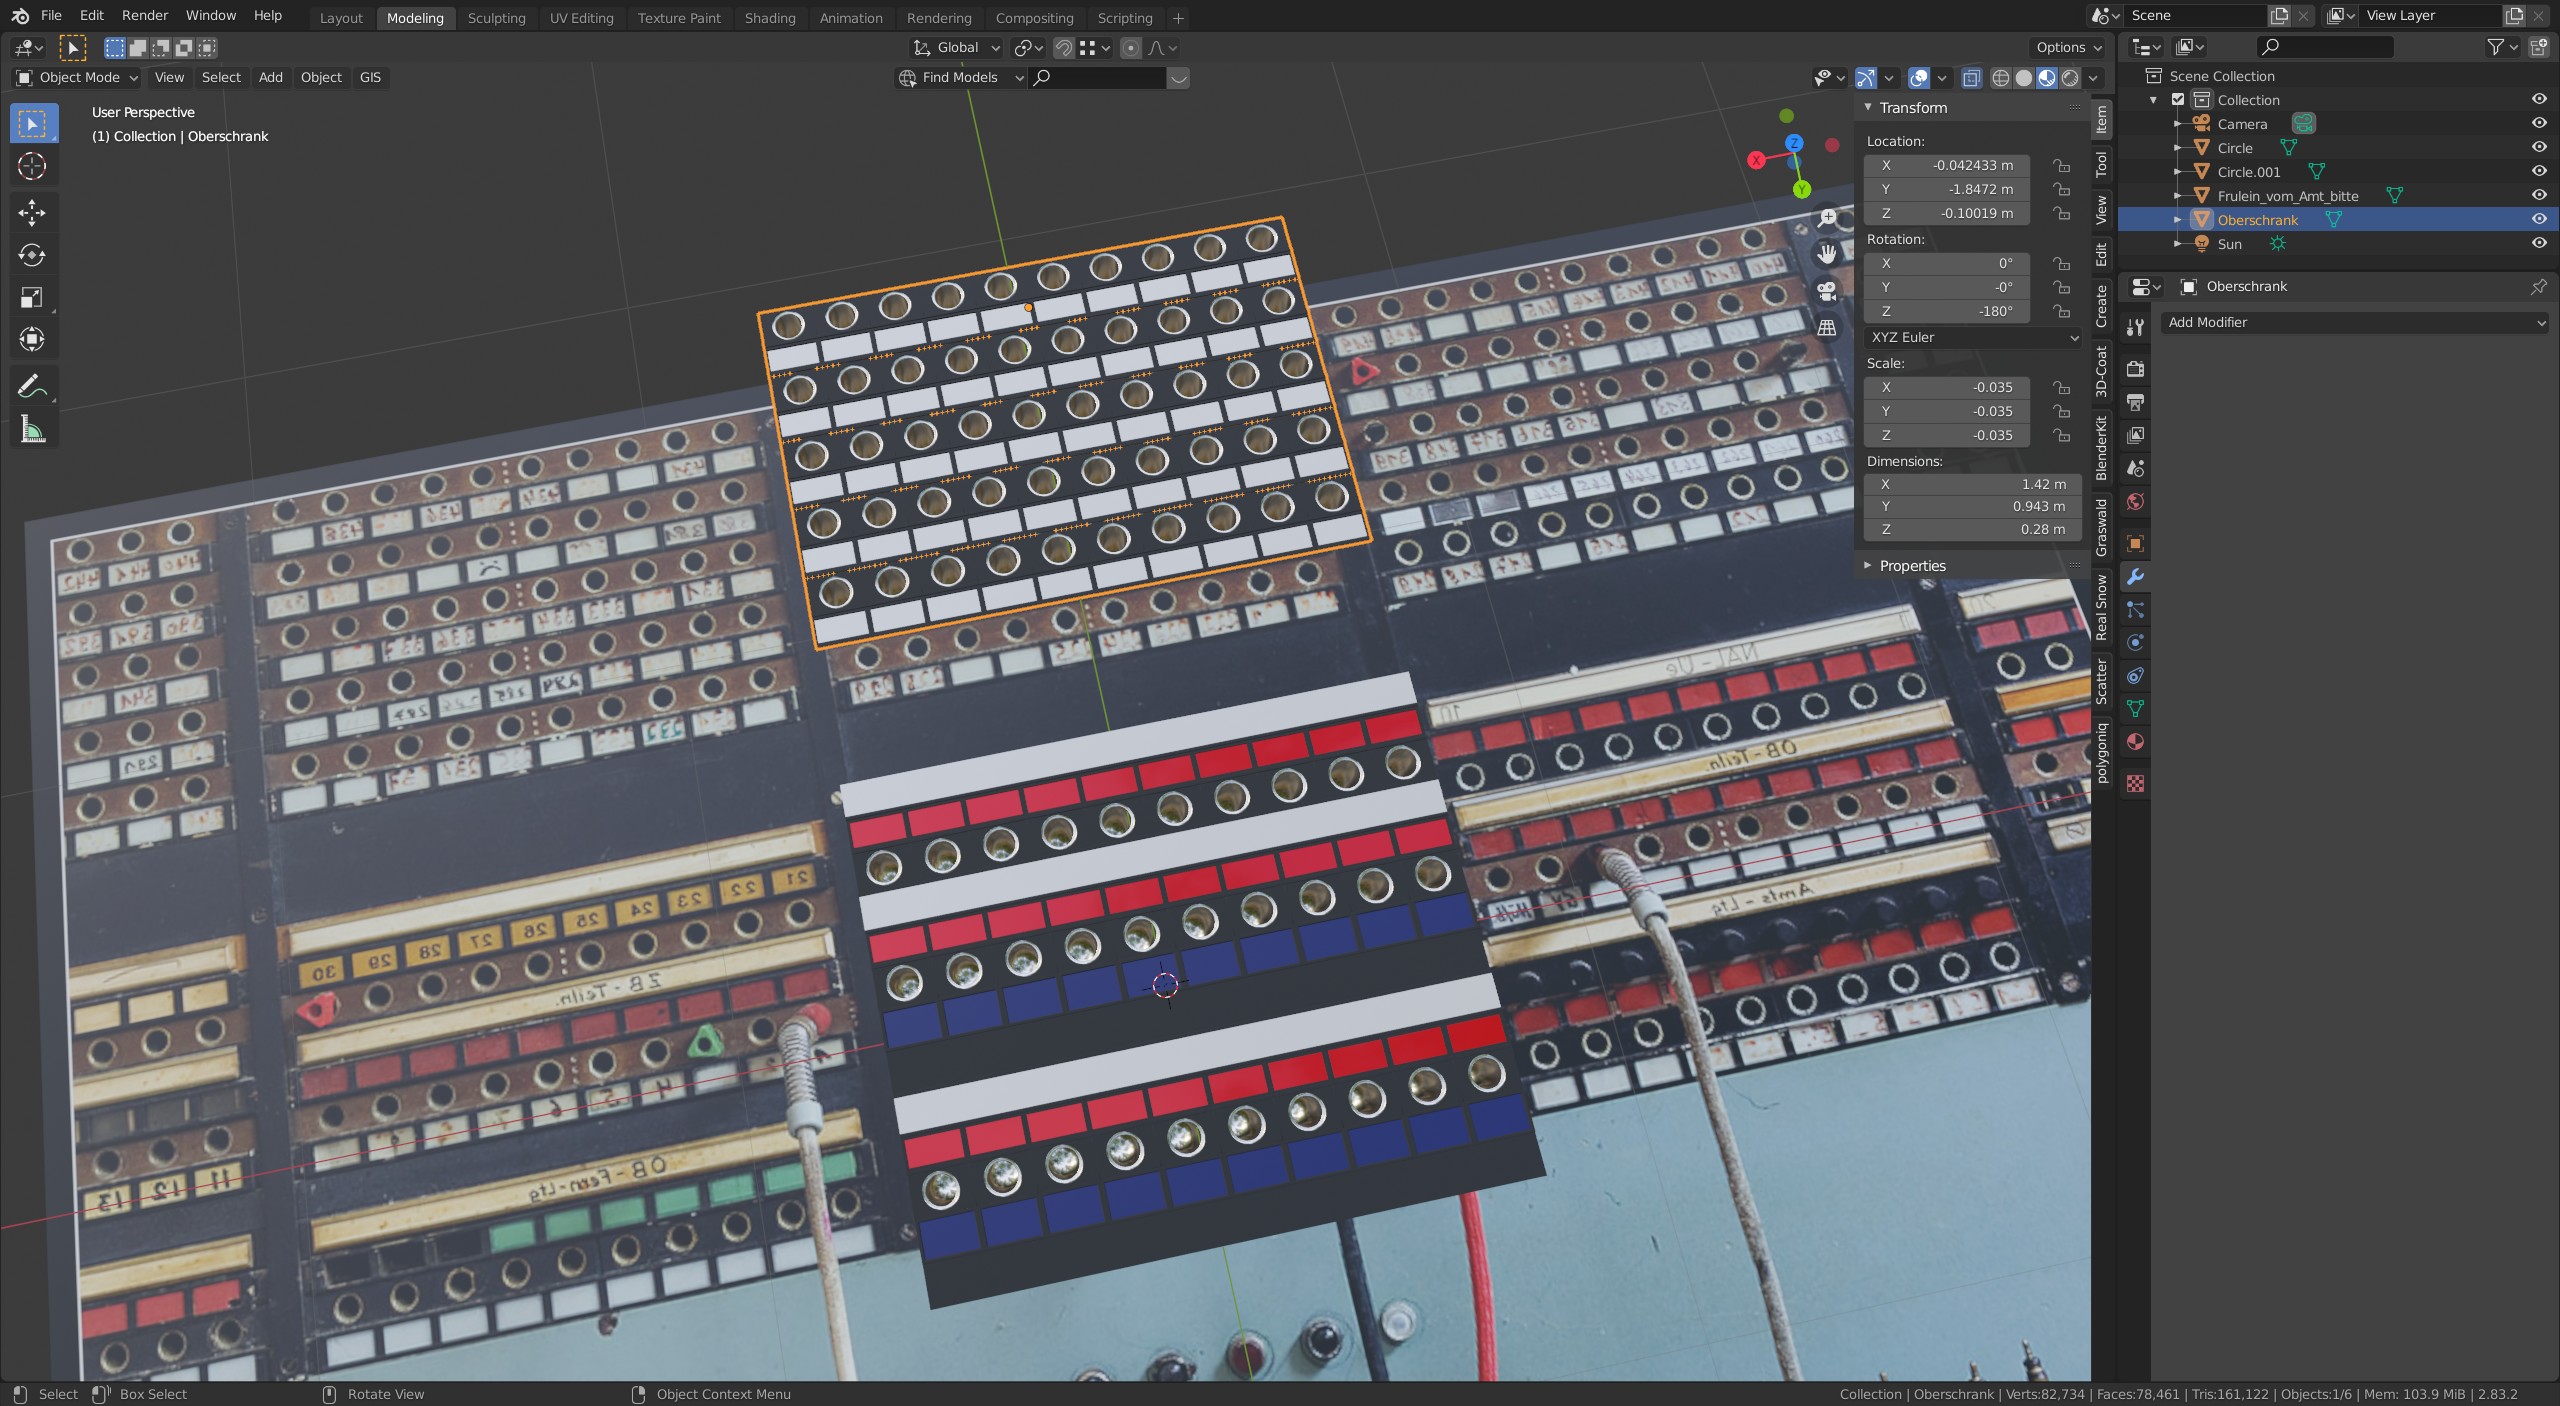Click the Location X value slider field
The width and height of the screenshot is (2560, 1406).
coord(1946,166)
